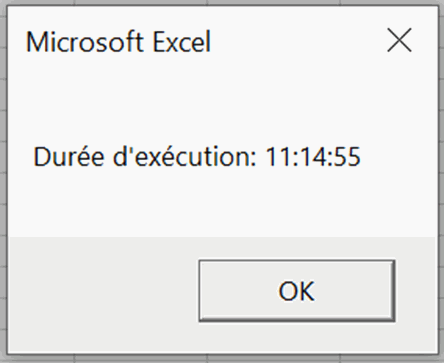Click the Microsoft Excel title text

(118, 42)
